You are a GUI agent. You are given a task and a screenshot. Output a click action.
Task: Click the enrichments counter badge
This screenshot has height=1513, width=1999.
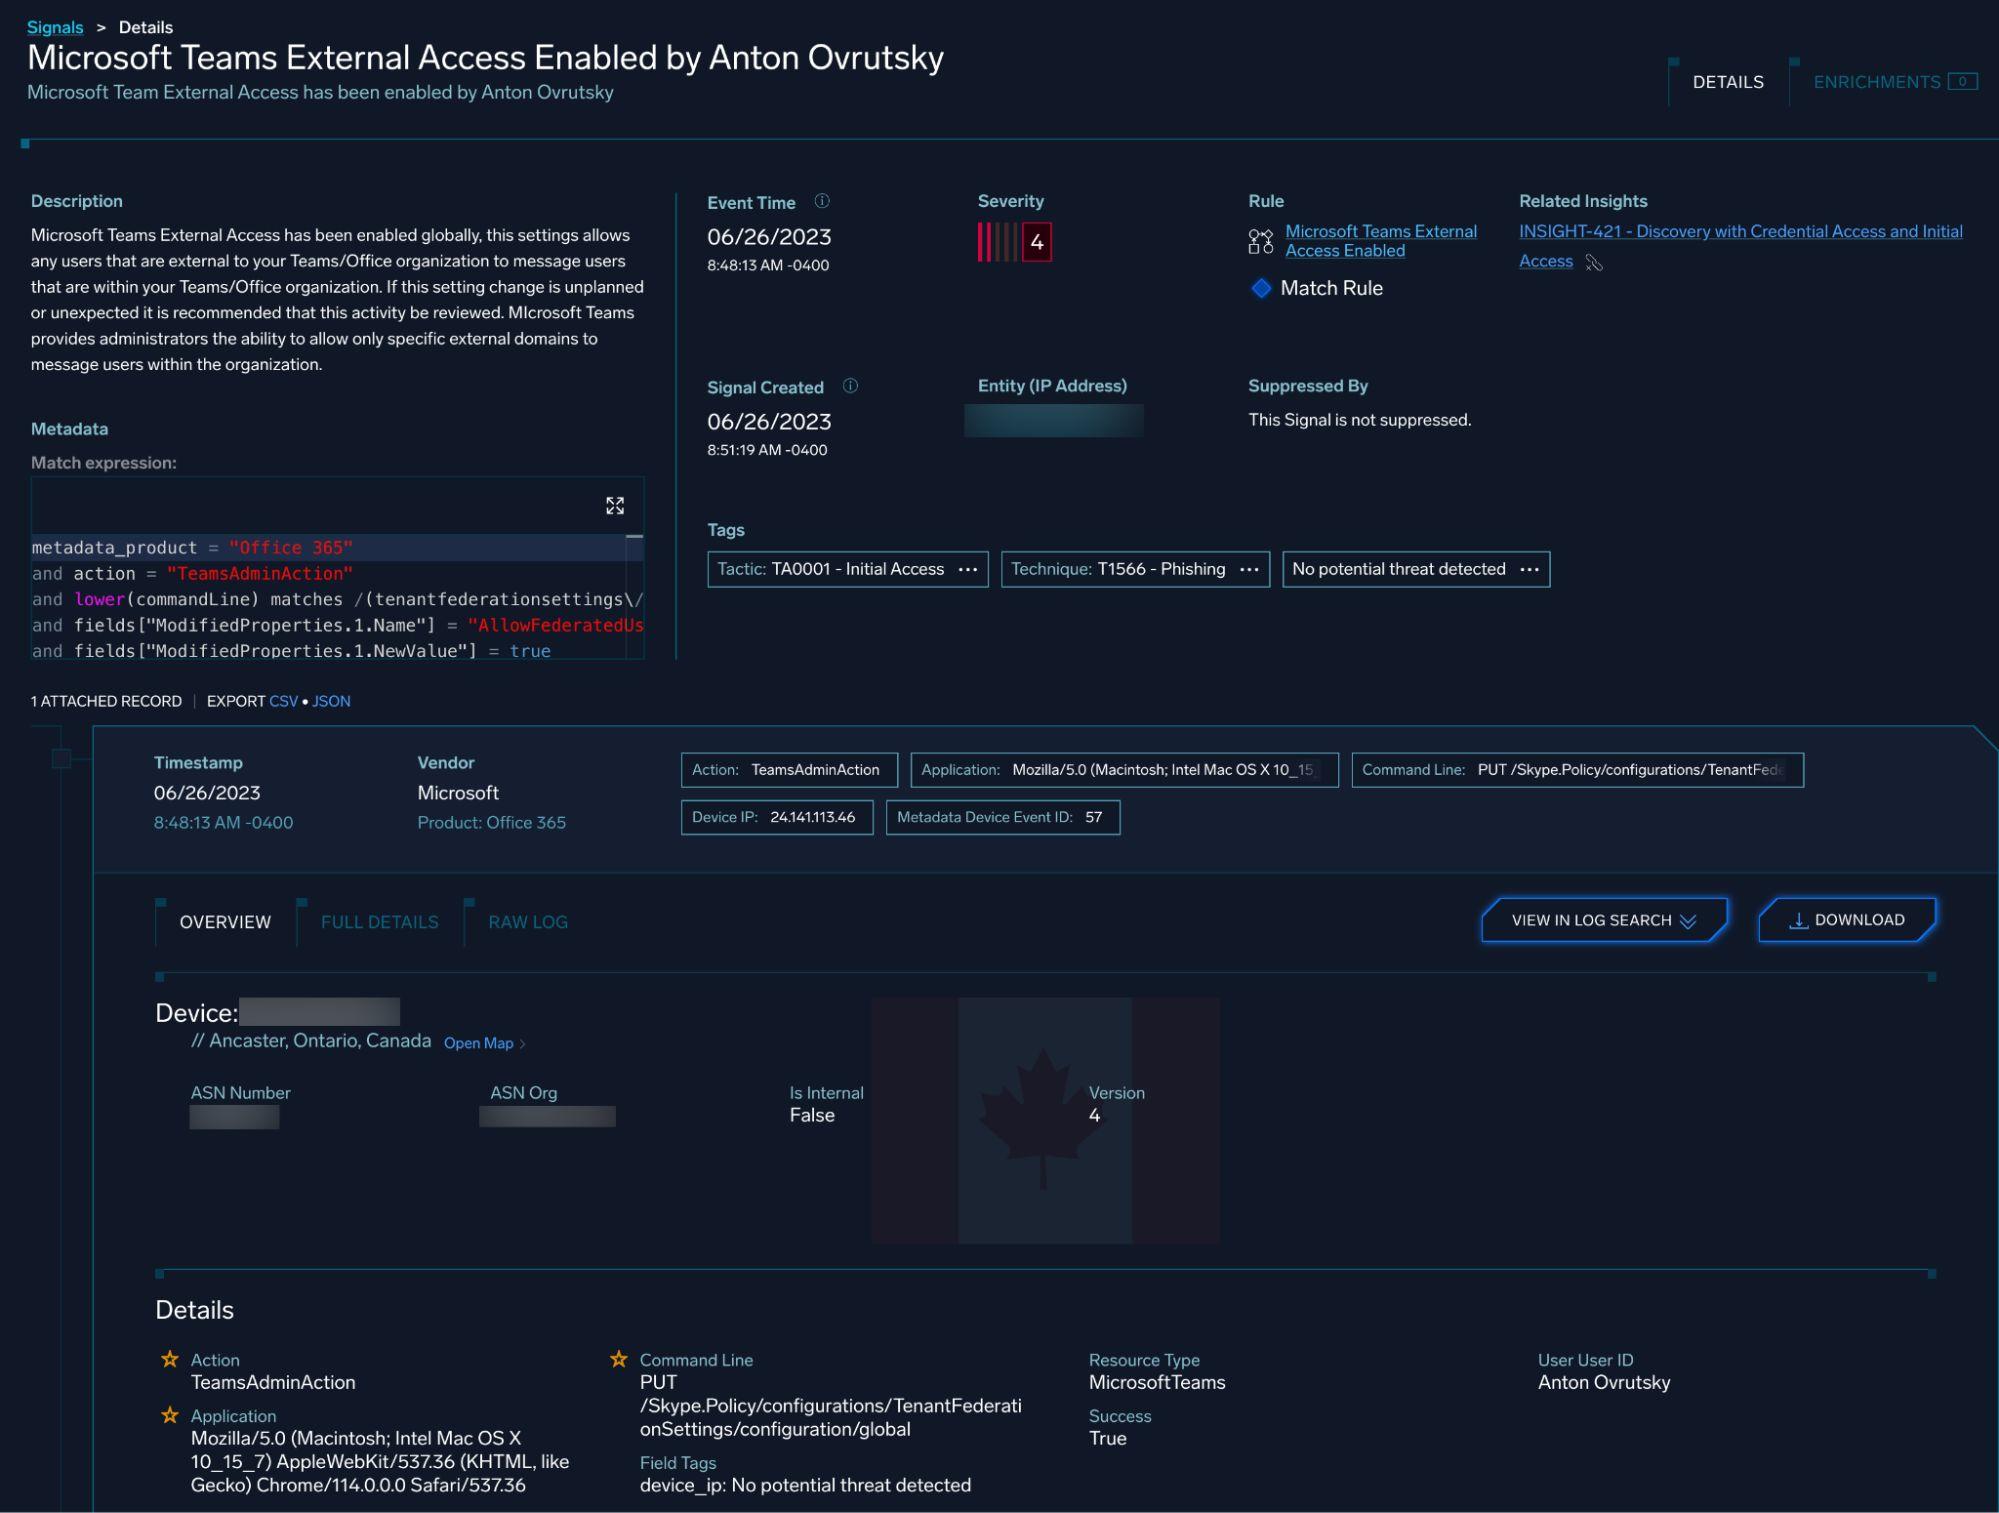[1961, 81]
